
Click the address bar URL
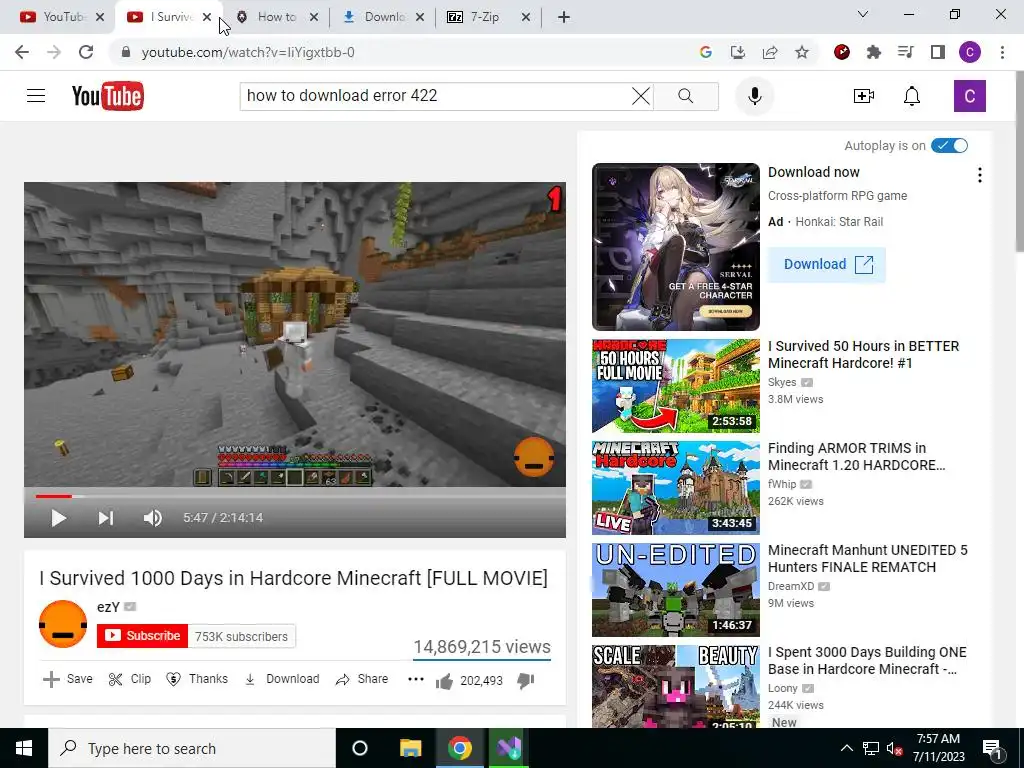[x=248, y=52]
